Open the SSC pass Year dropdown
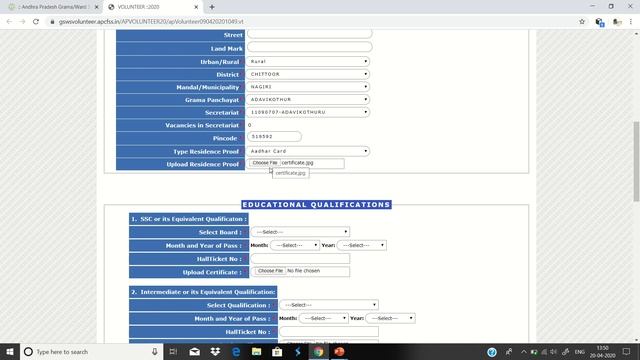The image size is (640, 360). [x=362, y=245]
